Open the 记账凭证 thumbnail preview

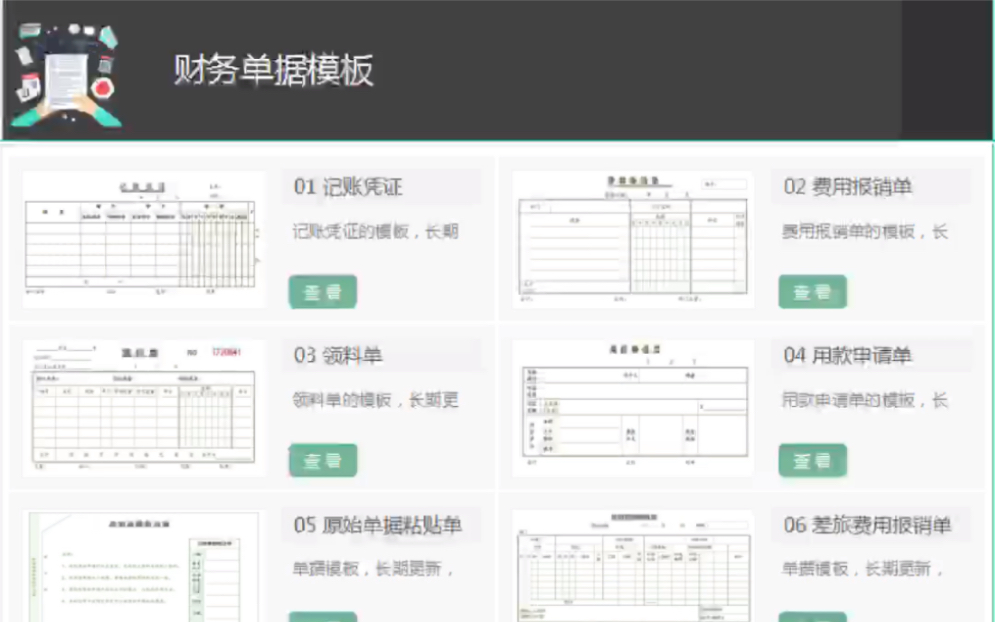point(141,234)
